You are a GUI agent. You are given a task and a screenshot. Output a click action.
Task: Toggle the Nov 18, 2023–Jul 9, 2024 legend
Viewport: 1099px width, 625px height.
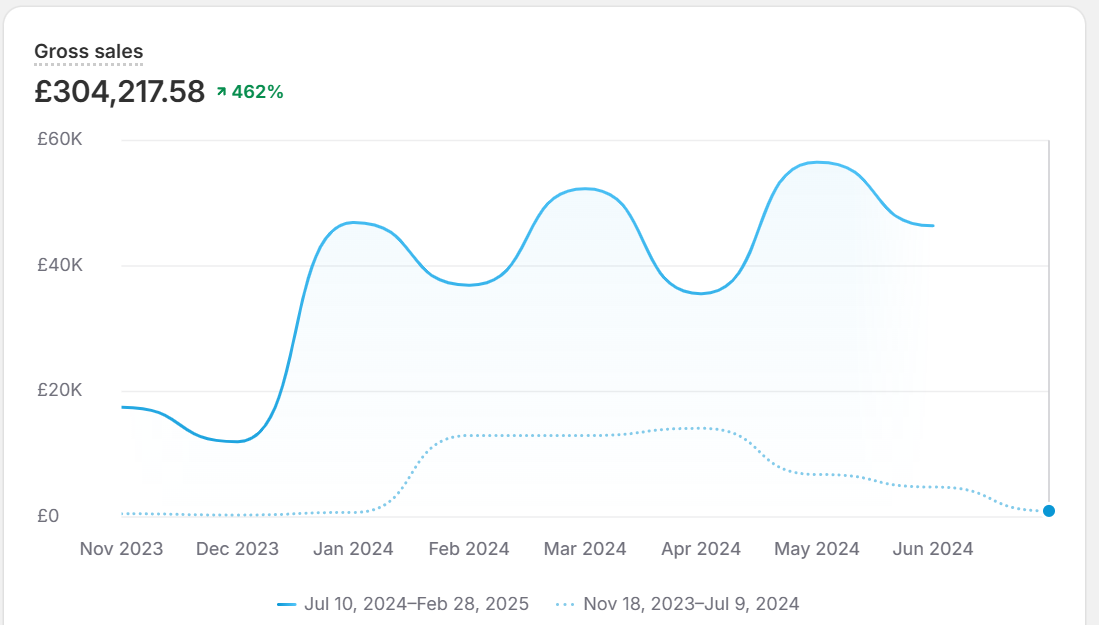coord(677,604)
